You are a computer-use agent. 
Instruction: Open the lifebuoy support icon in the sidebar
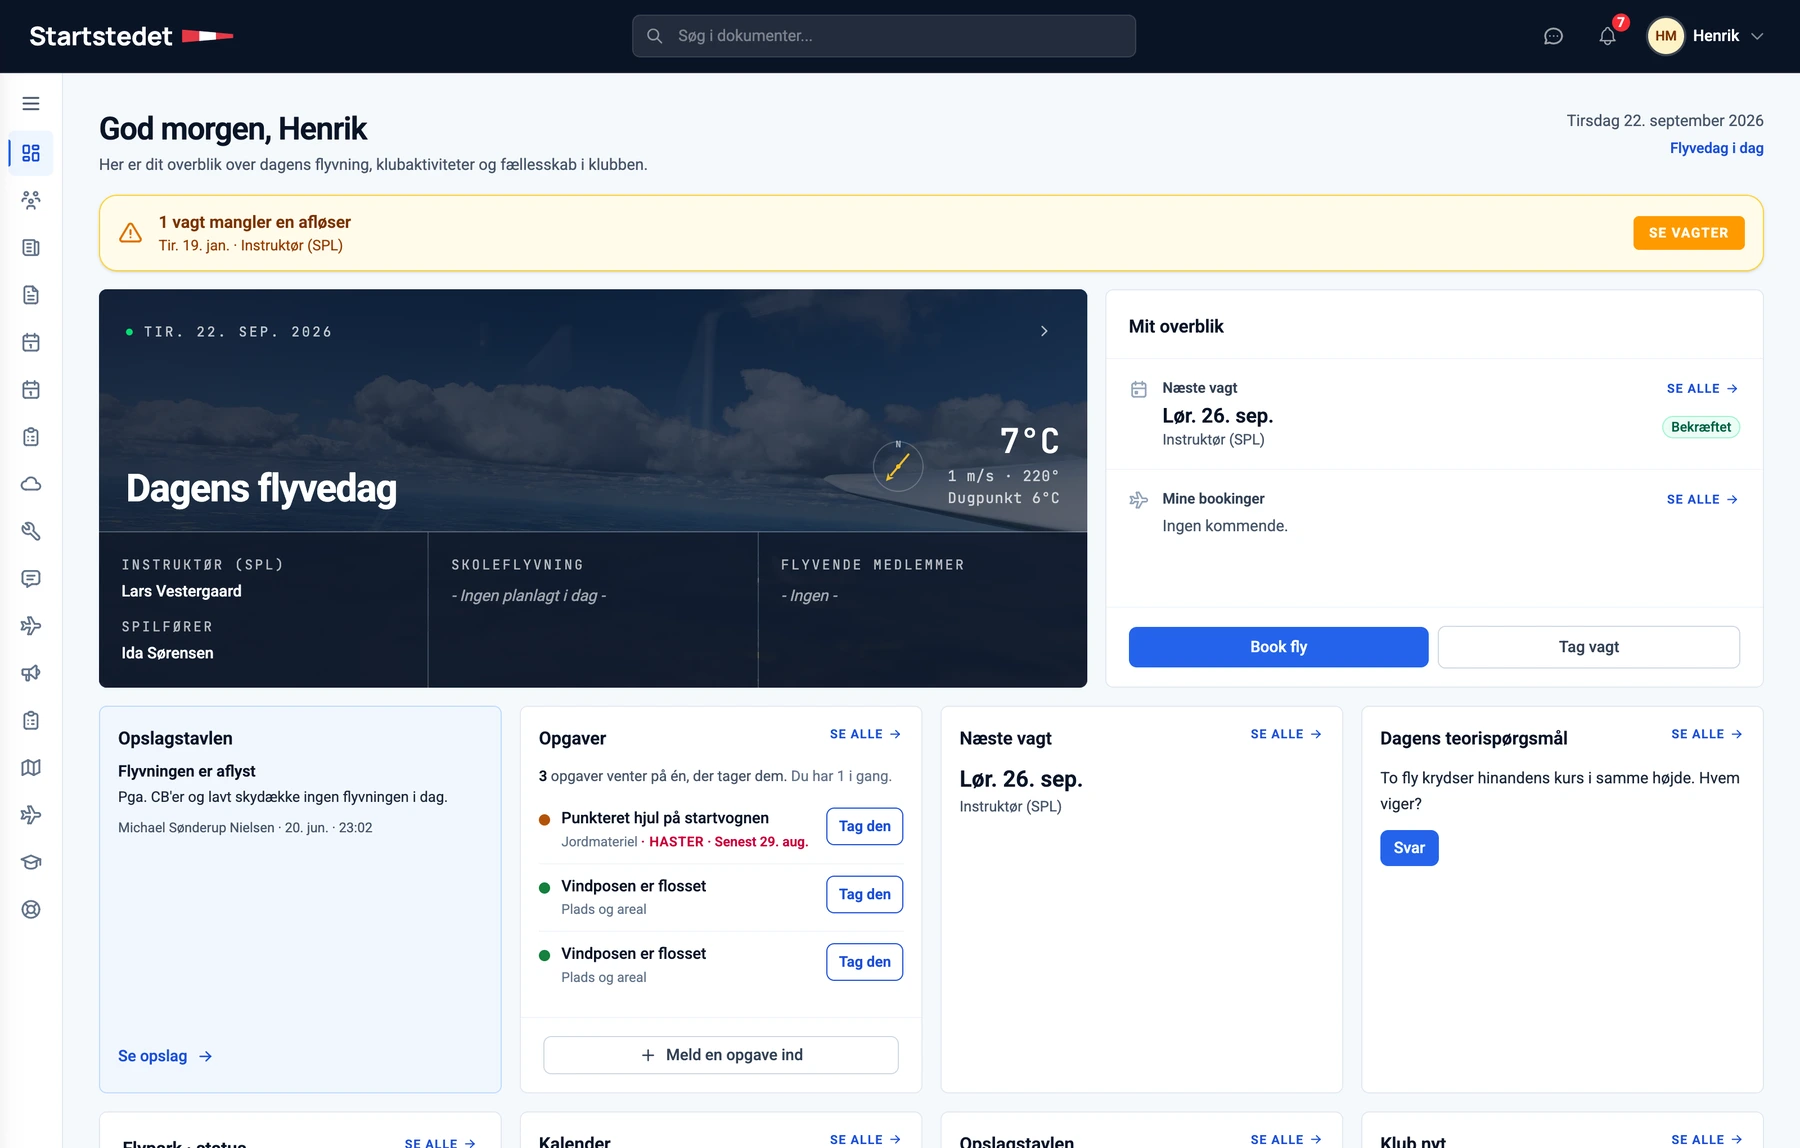click(x=31, y=910)
